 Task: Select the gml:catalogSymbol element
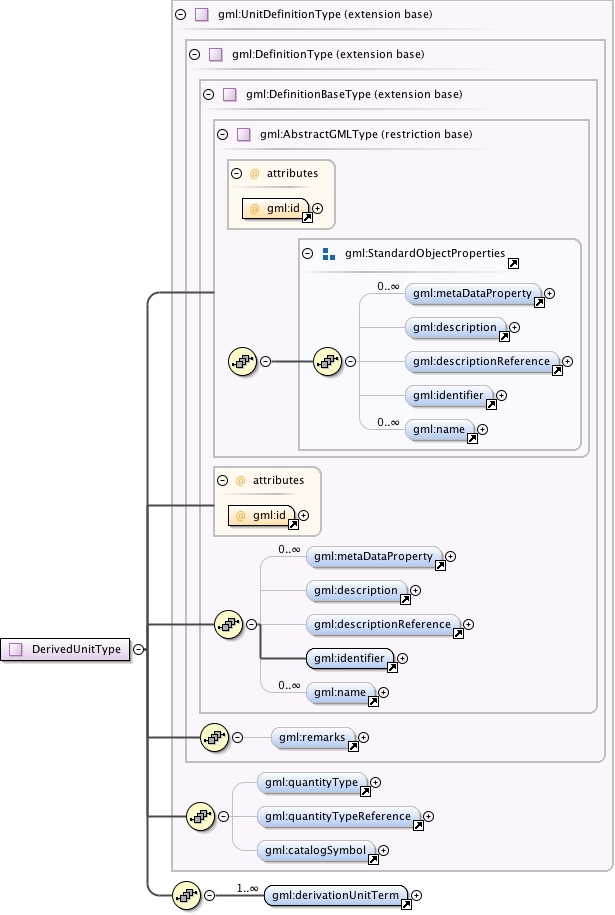[x=316, y=850]
